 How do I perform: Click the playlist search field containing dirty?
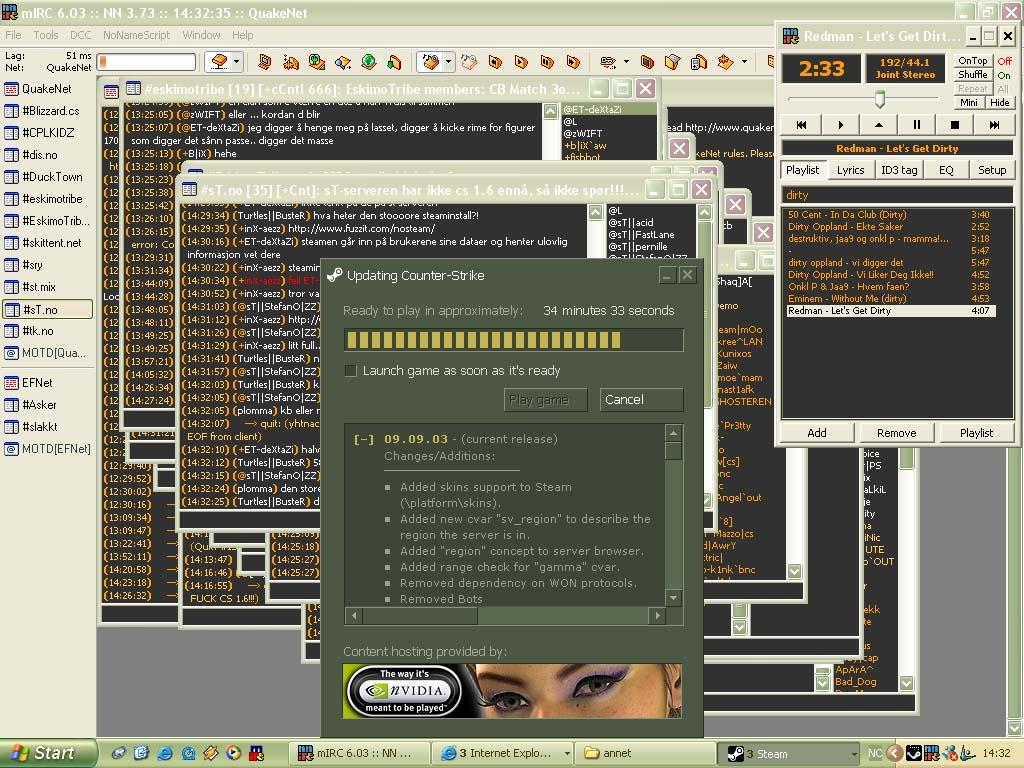tap(897, 195)
